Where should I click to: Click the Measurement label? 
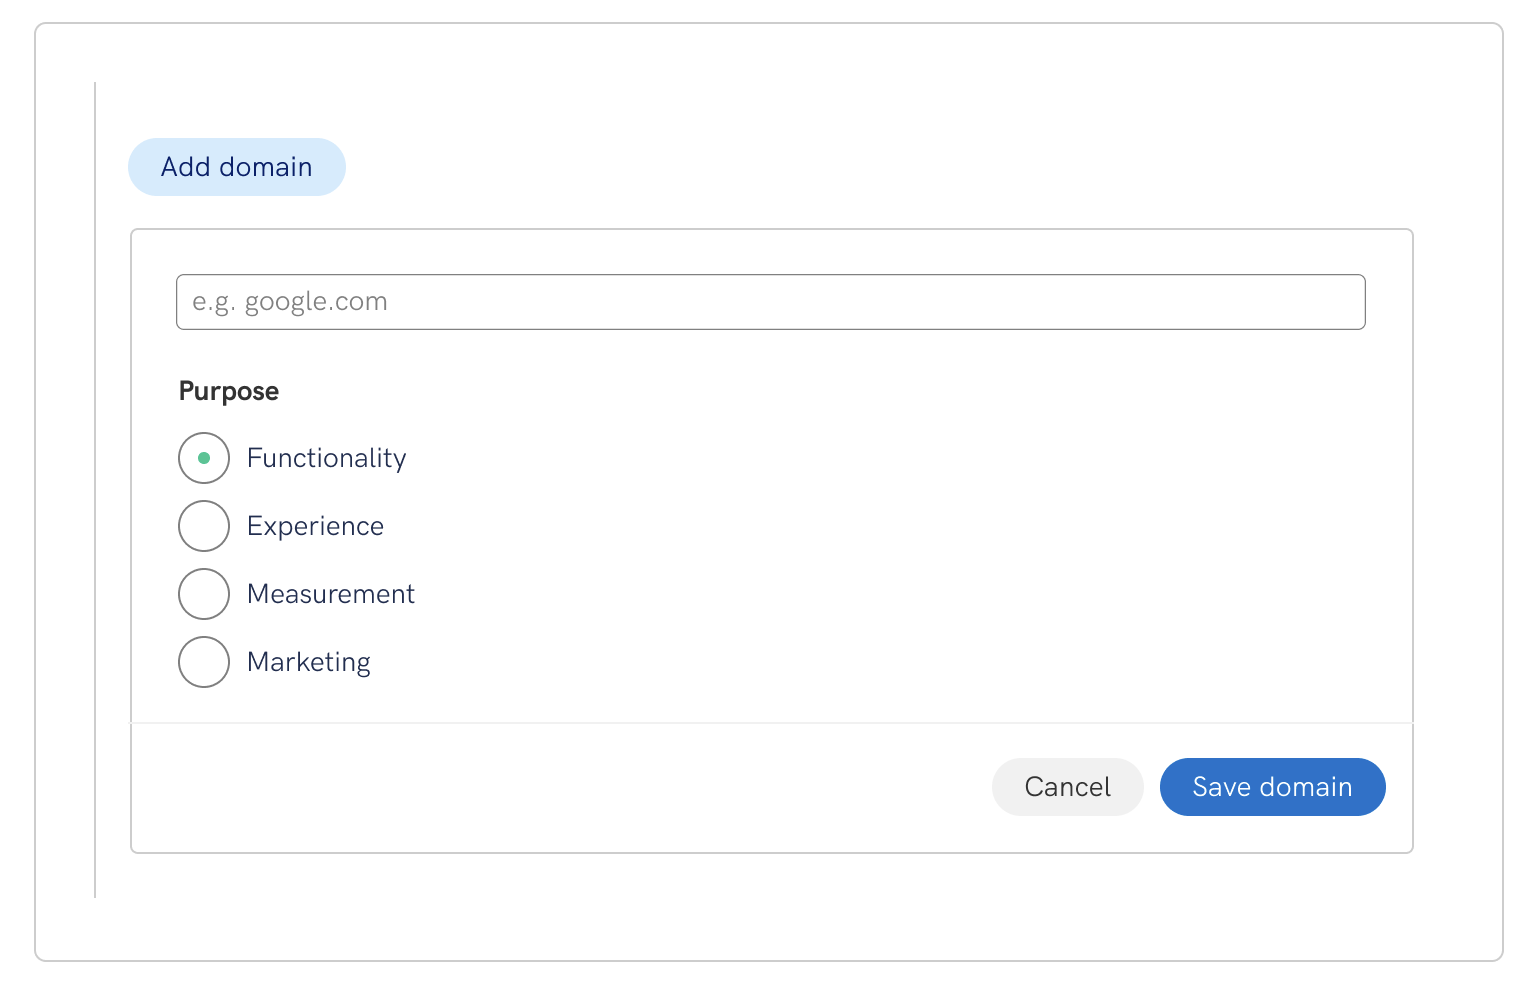[331, 593]
